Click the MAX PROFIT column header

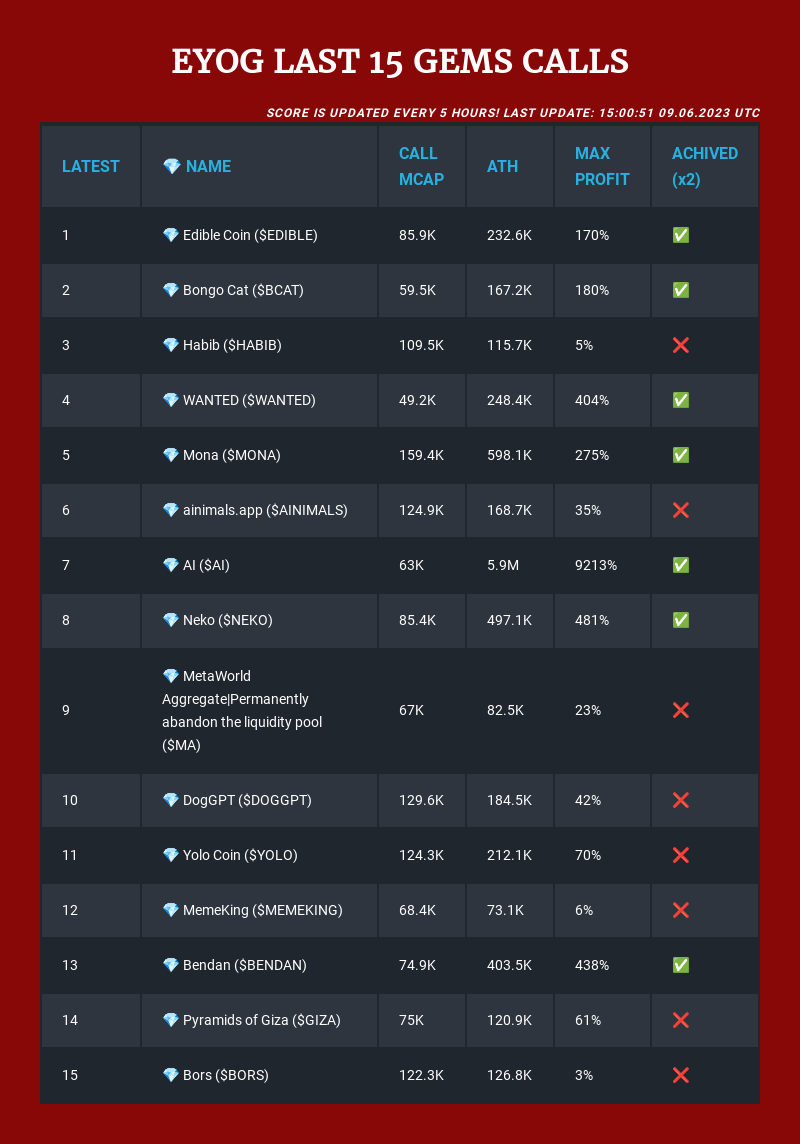[x=602, y=166]
